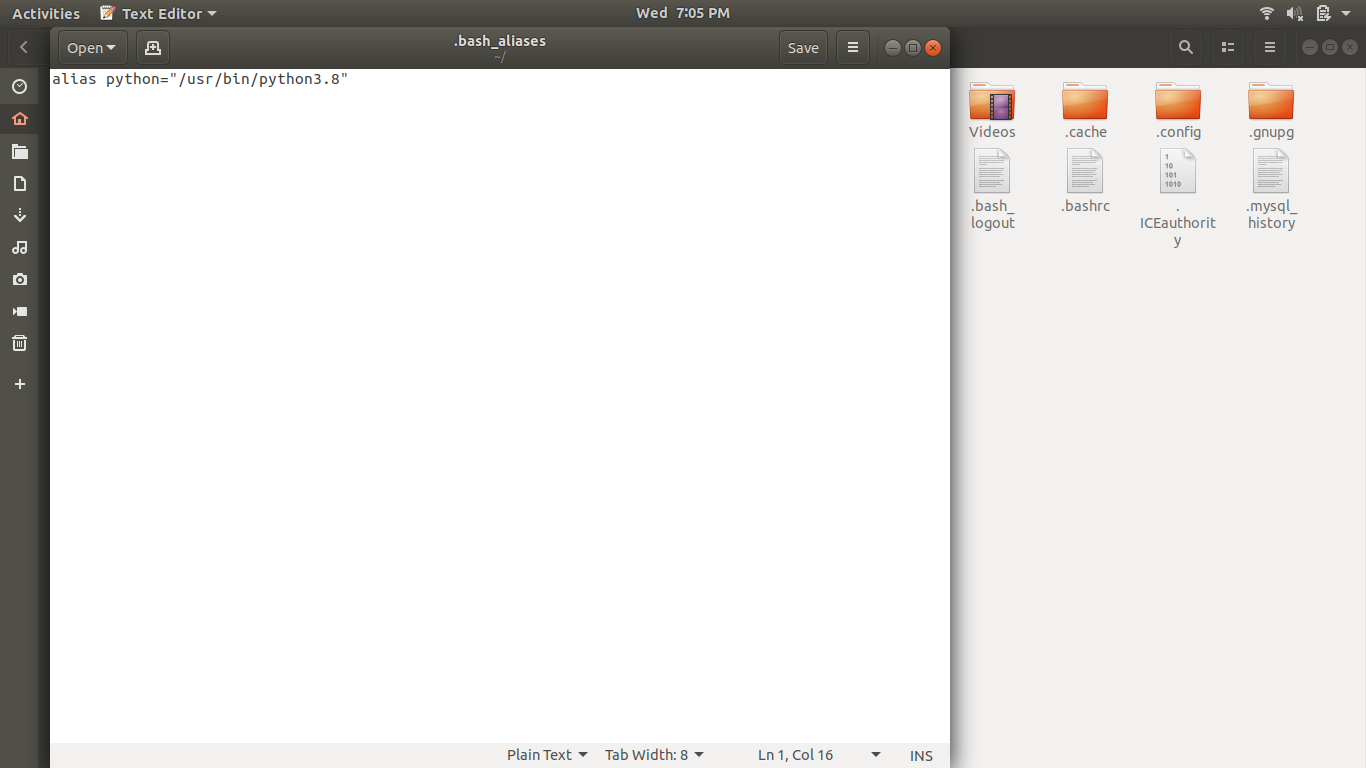Click the new document icon beside Open

tap(152, 48)
